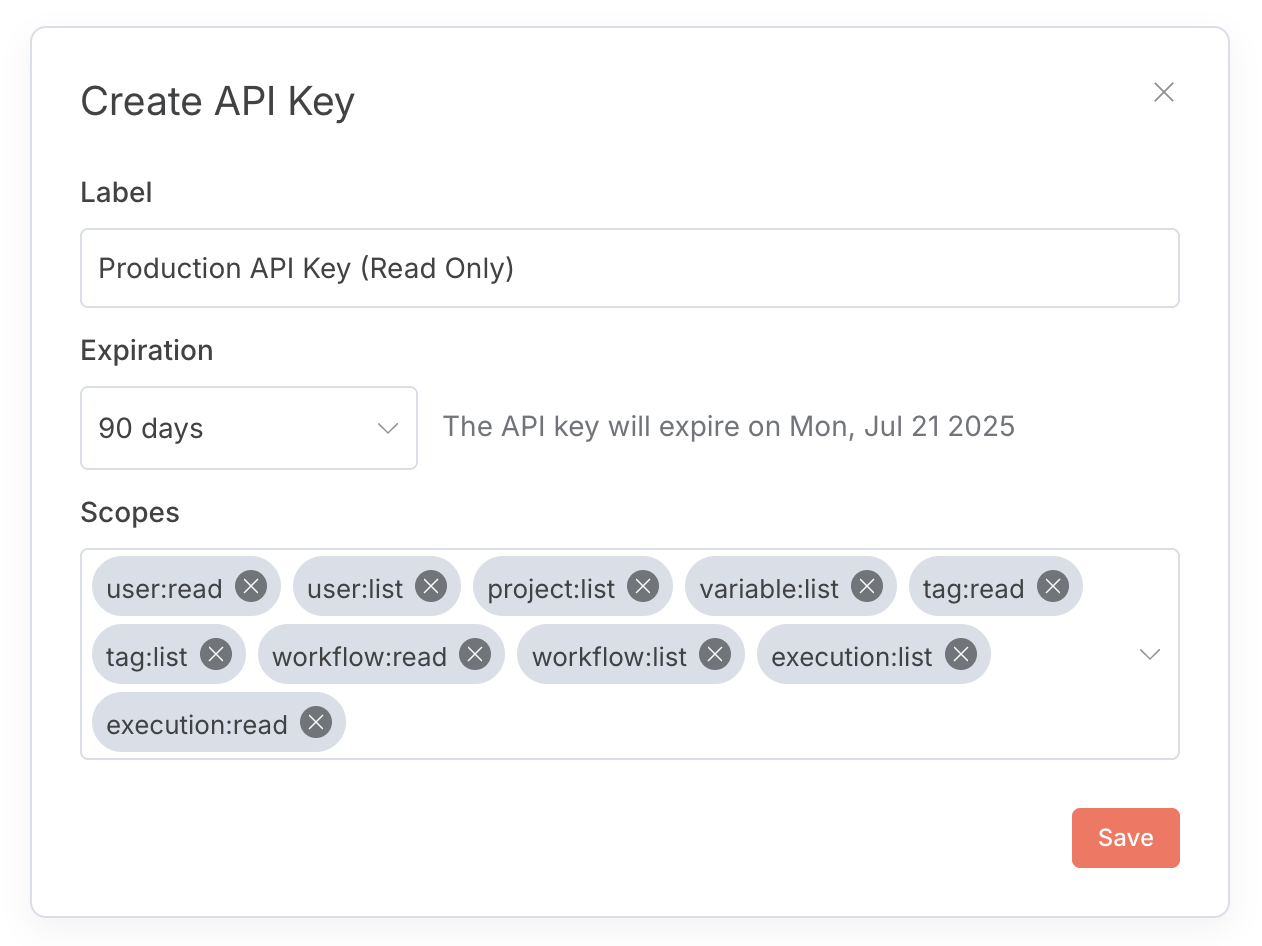Save the new API key
Viewport: 1262px width, 946px height.
click(1125, 837)
